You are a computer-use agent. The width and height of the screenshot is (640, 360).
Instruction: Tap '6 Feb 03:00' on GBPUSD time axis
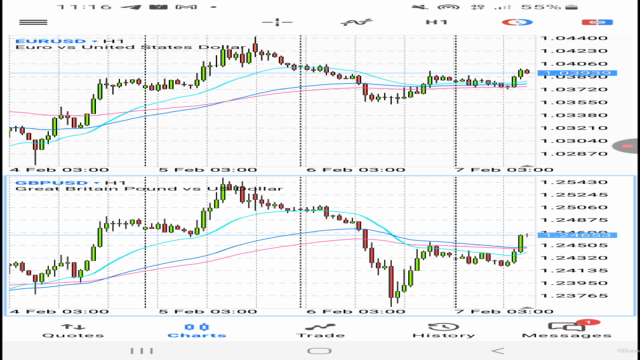pyautogui.click(x=356, y=311)
